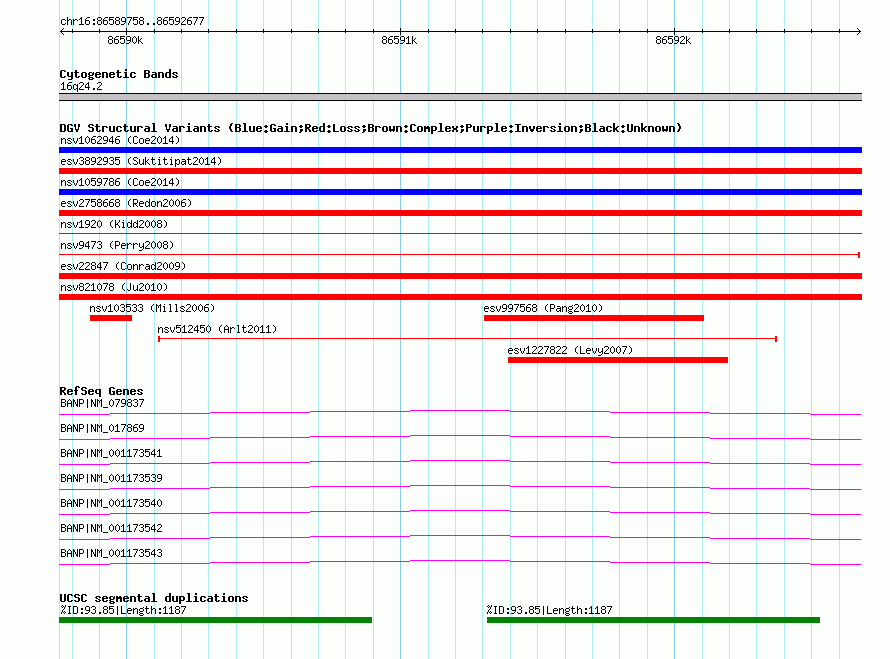Select transcript BANP|NM_001173542
890x659 pixels.
pos(111,528)
